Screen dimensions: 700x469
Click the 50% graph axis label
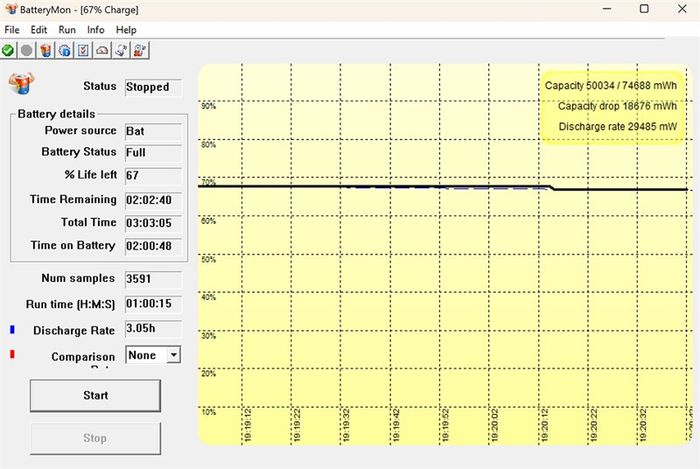208,259
